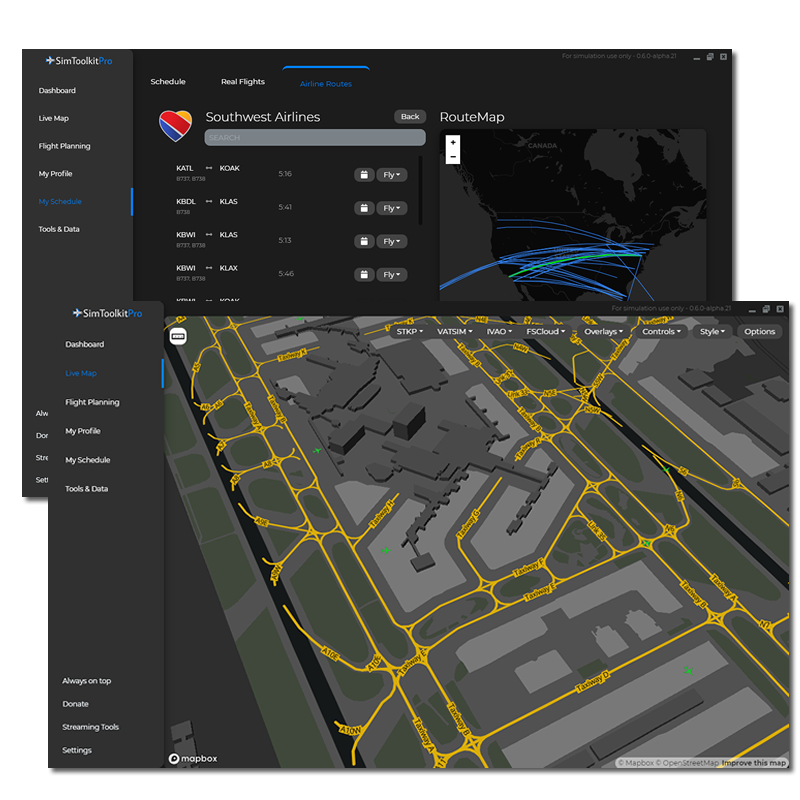Expand the VATSIM dropdown menu
The height and width of the screenshot is (800, 800).
(456, 331)
